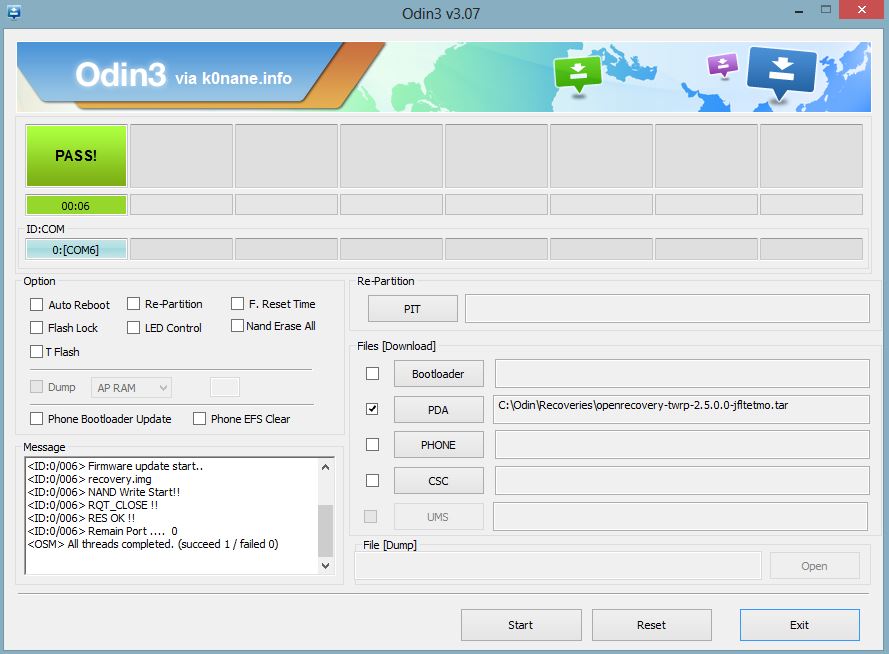This screenshot has width=889, height=654.
Task: Uncheck the PDA file checkbox
Action: coord(372,409)
